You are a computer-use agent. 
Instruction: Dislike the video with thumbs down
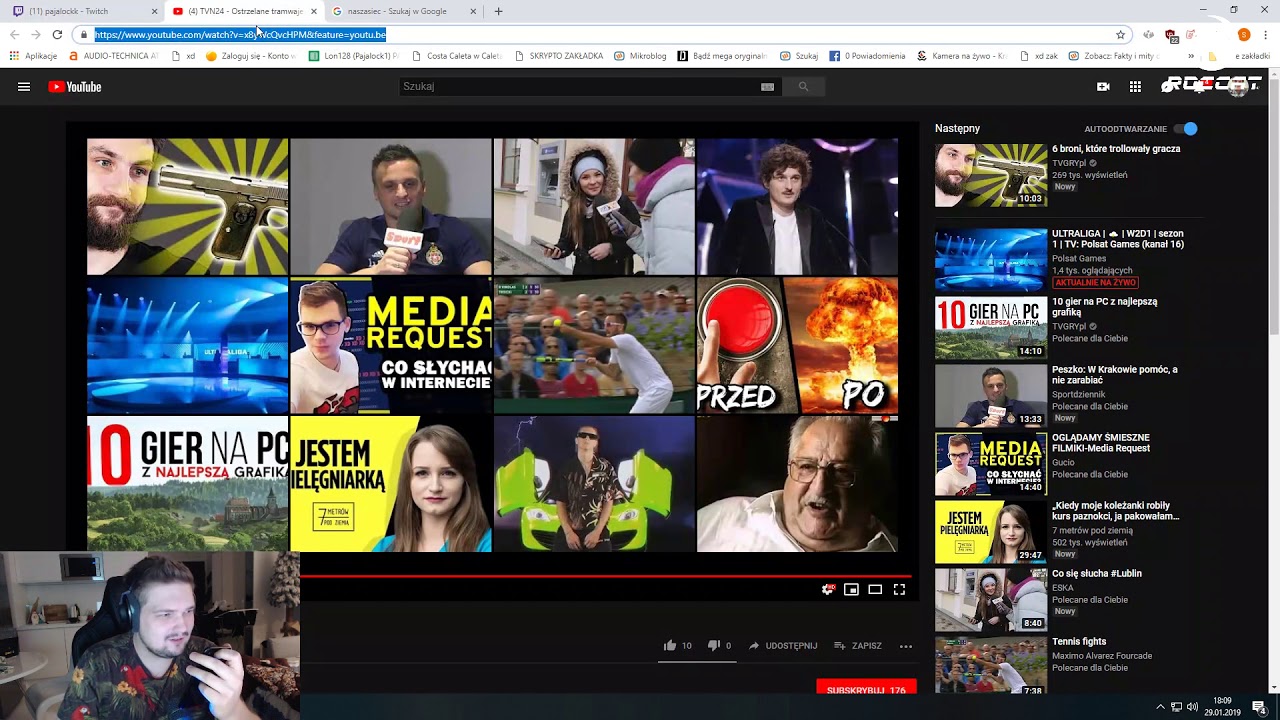(713, 646)
